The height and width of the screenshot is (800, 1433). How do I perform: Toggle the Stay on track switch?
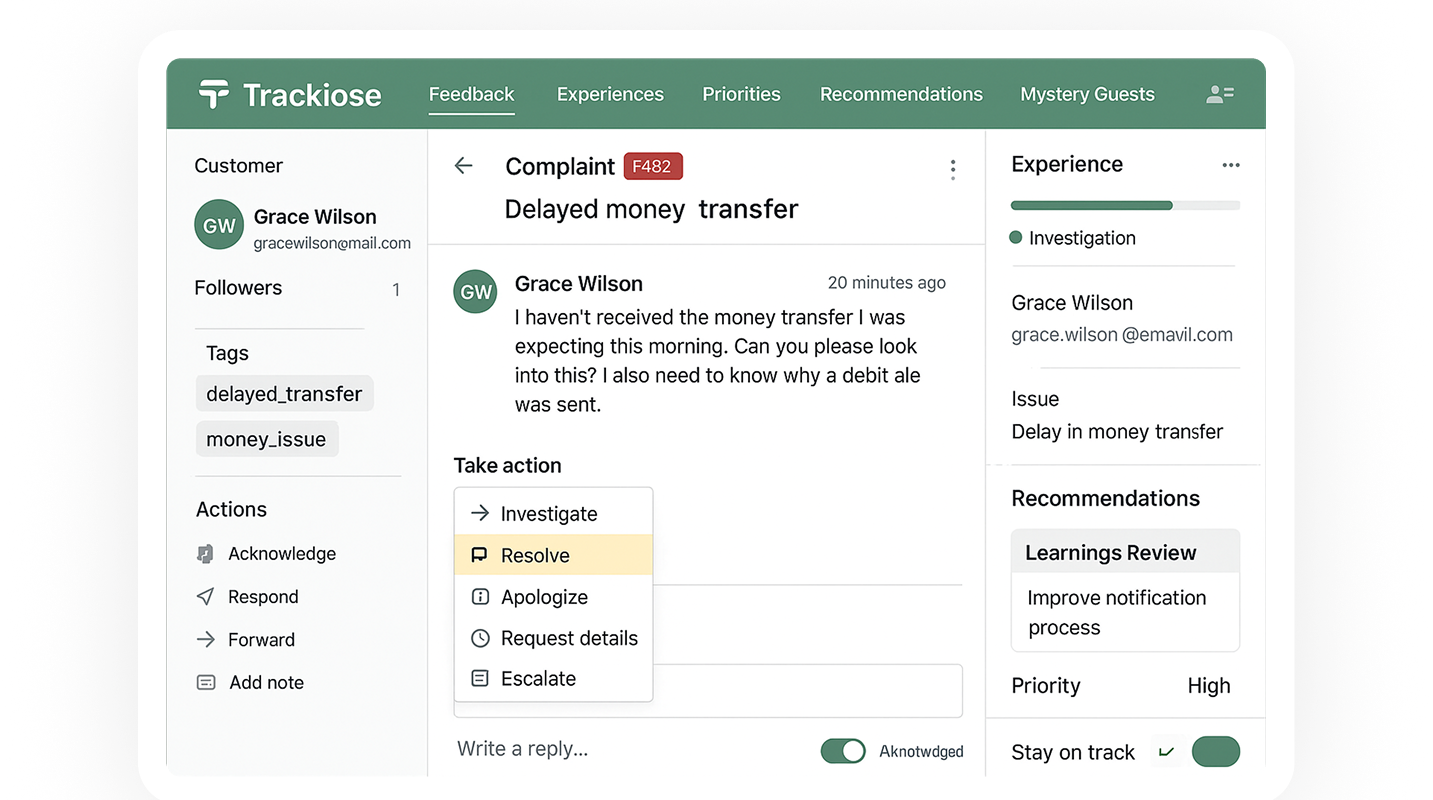point(1216,751)
